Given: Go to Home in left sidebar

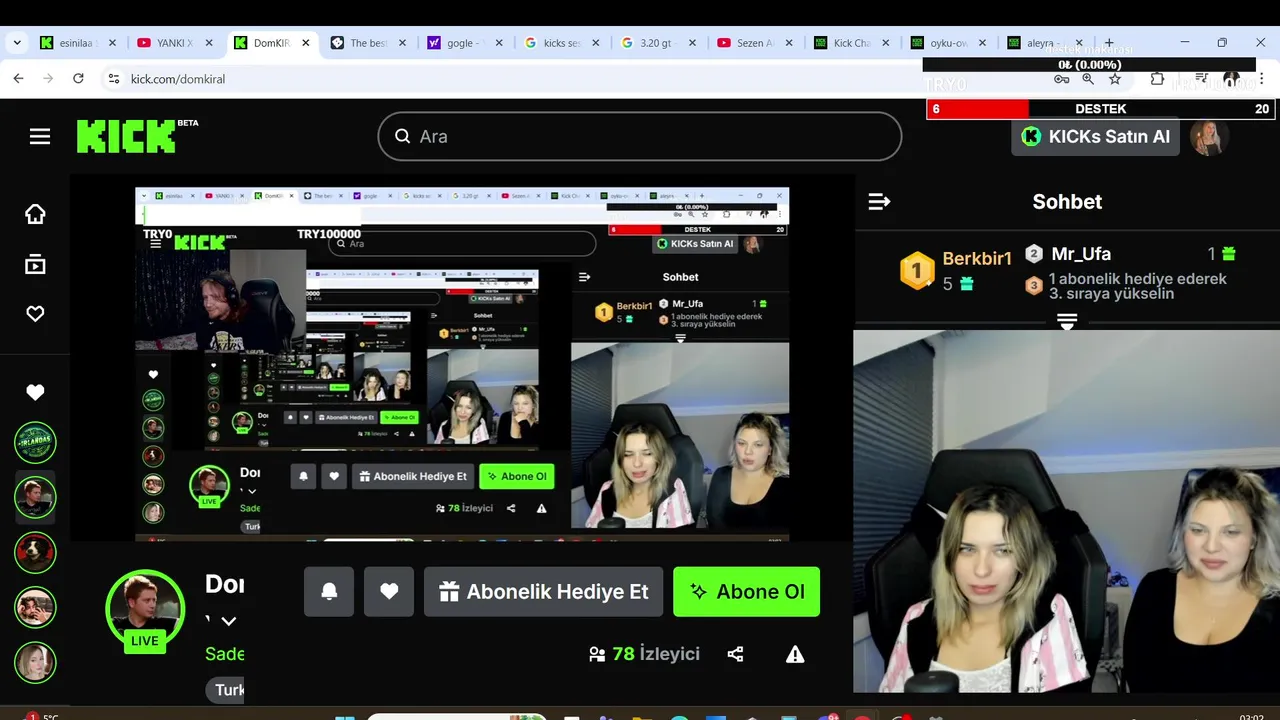Looking at the screenshot, I should (35, 214).
